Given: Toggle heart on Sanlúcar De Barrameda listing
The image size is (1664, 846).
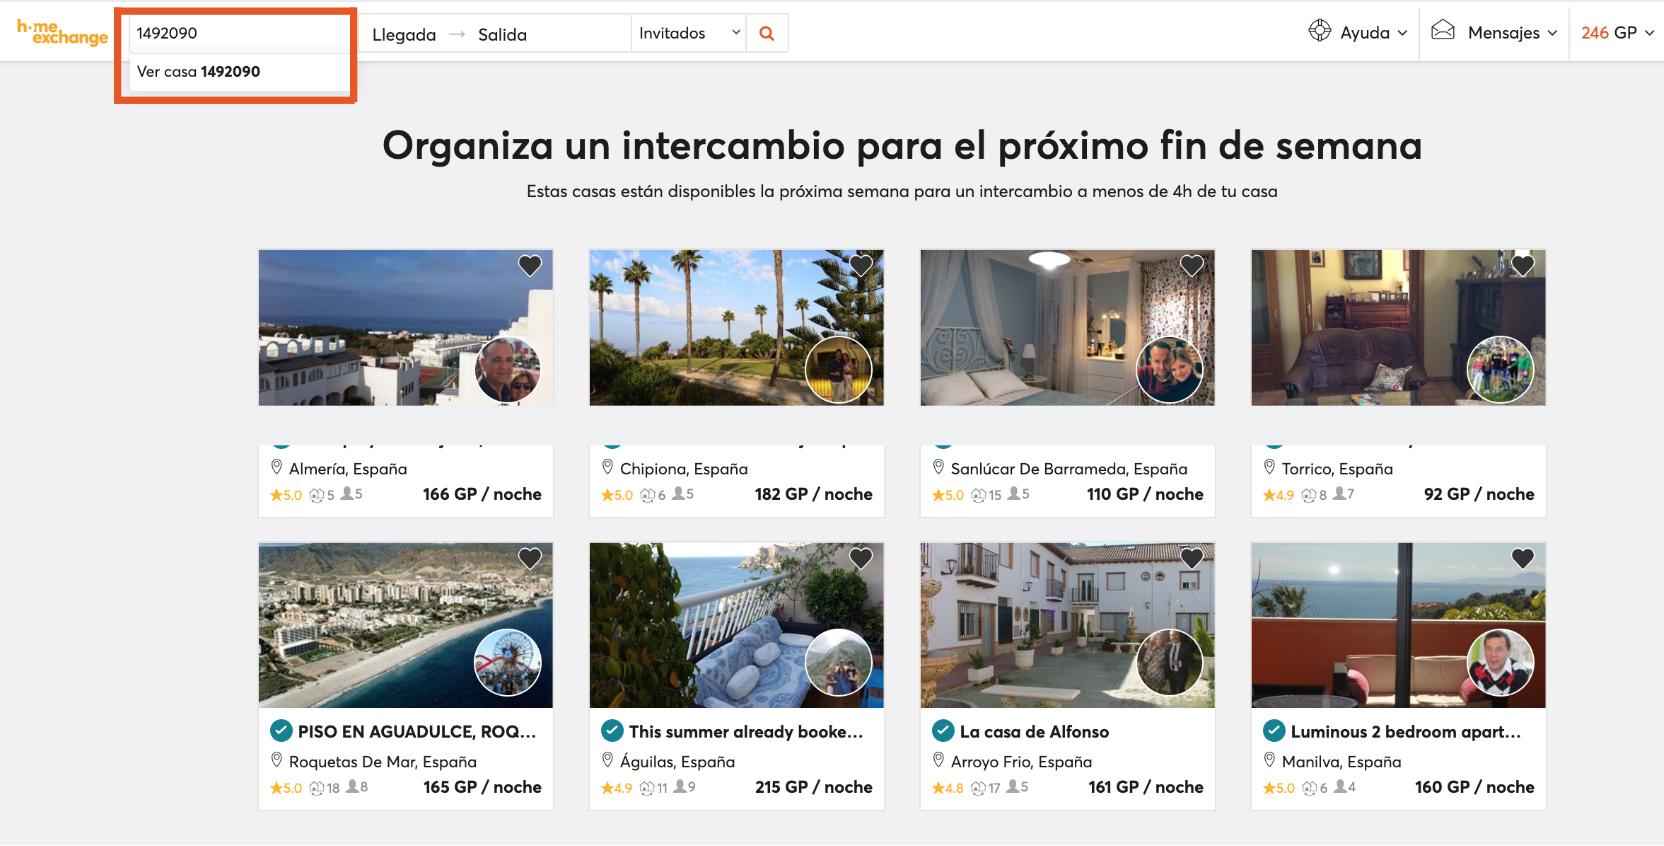Looking at the screenshot, I should tap(1192, 265).
